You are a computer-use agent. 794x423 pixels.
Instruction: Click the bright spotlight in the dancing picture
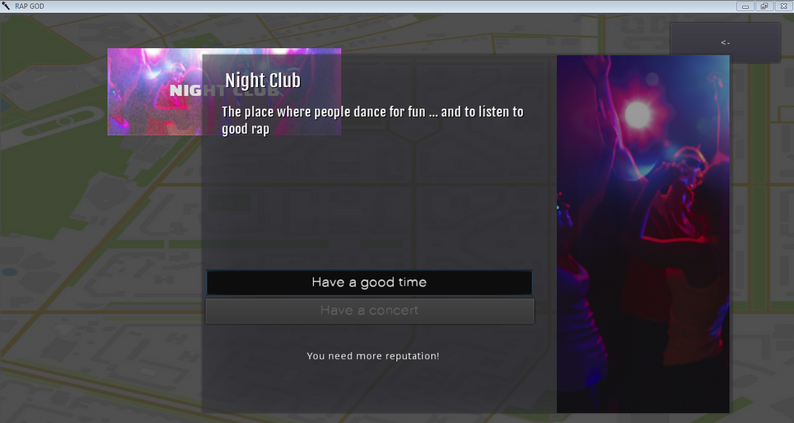click(638, 114)
